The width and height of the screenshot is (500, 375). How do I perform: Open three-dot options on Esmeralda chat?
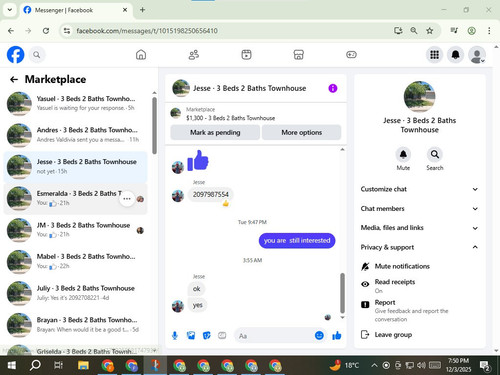tap(127, 199)
